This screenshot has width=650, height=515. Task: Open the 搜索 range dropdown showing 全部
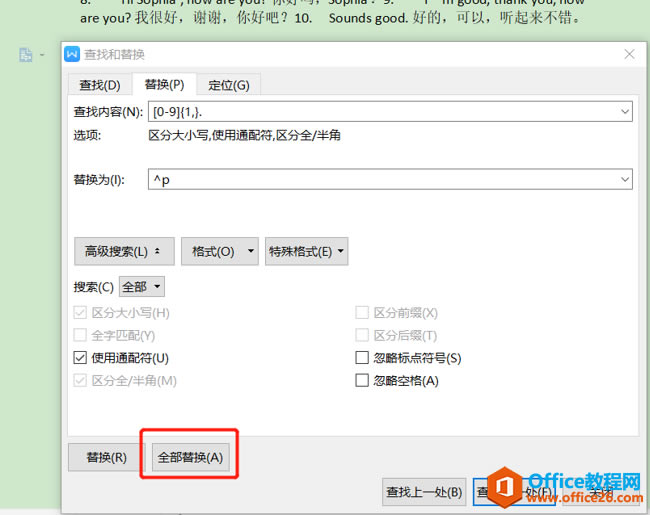[142, 287]
